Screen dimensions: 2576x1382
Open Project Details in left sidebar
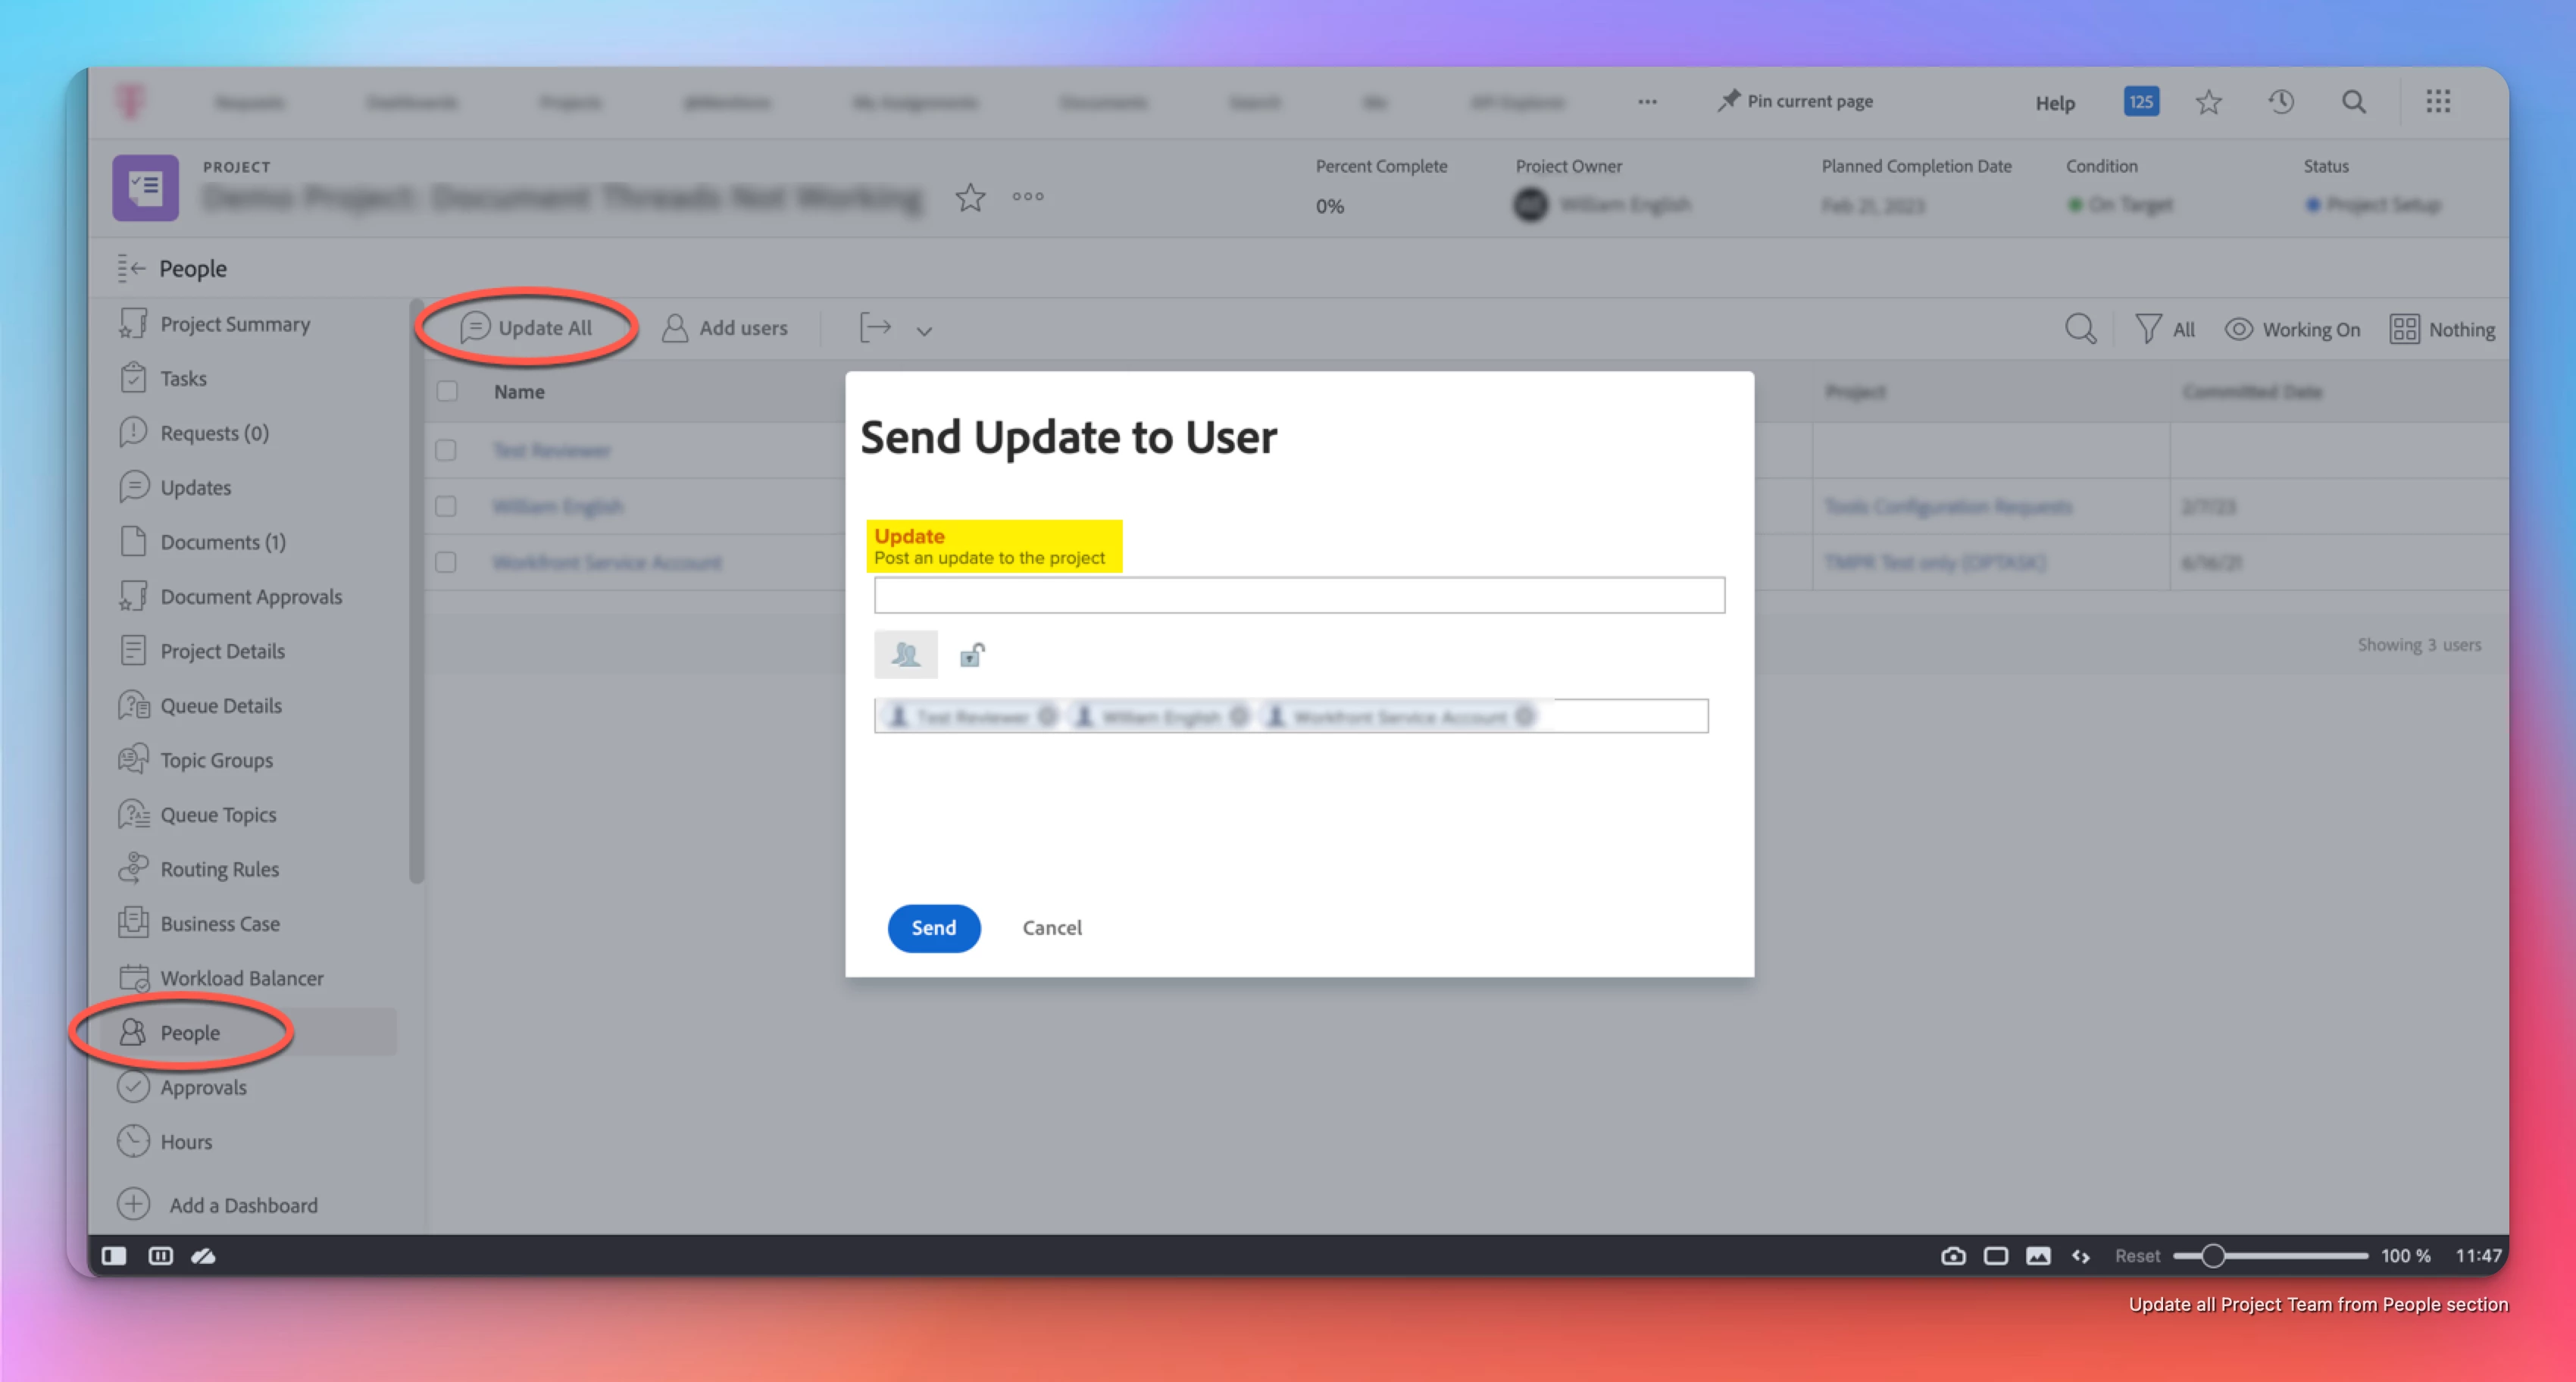(222, 651)
